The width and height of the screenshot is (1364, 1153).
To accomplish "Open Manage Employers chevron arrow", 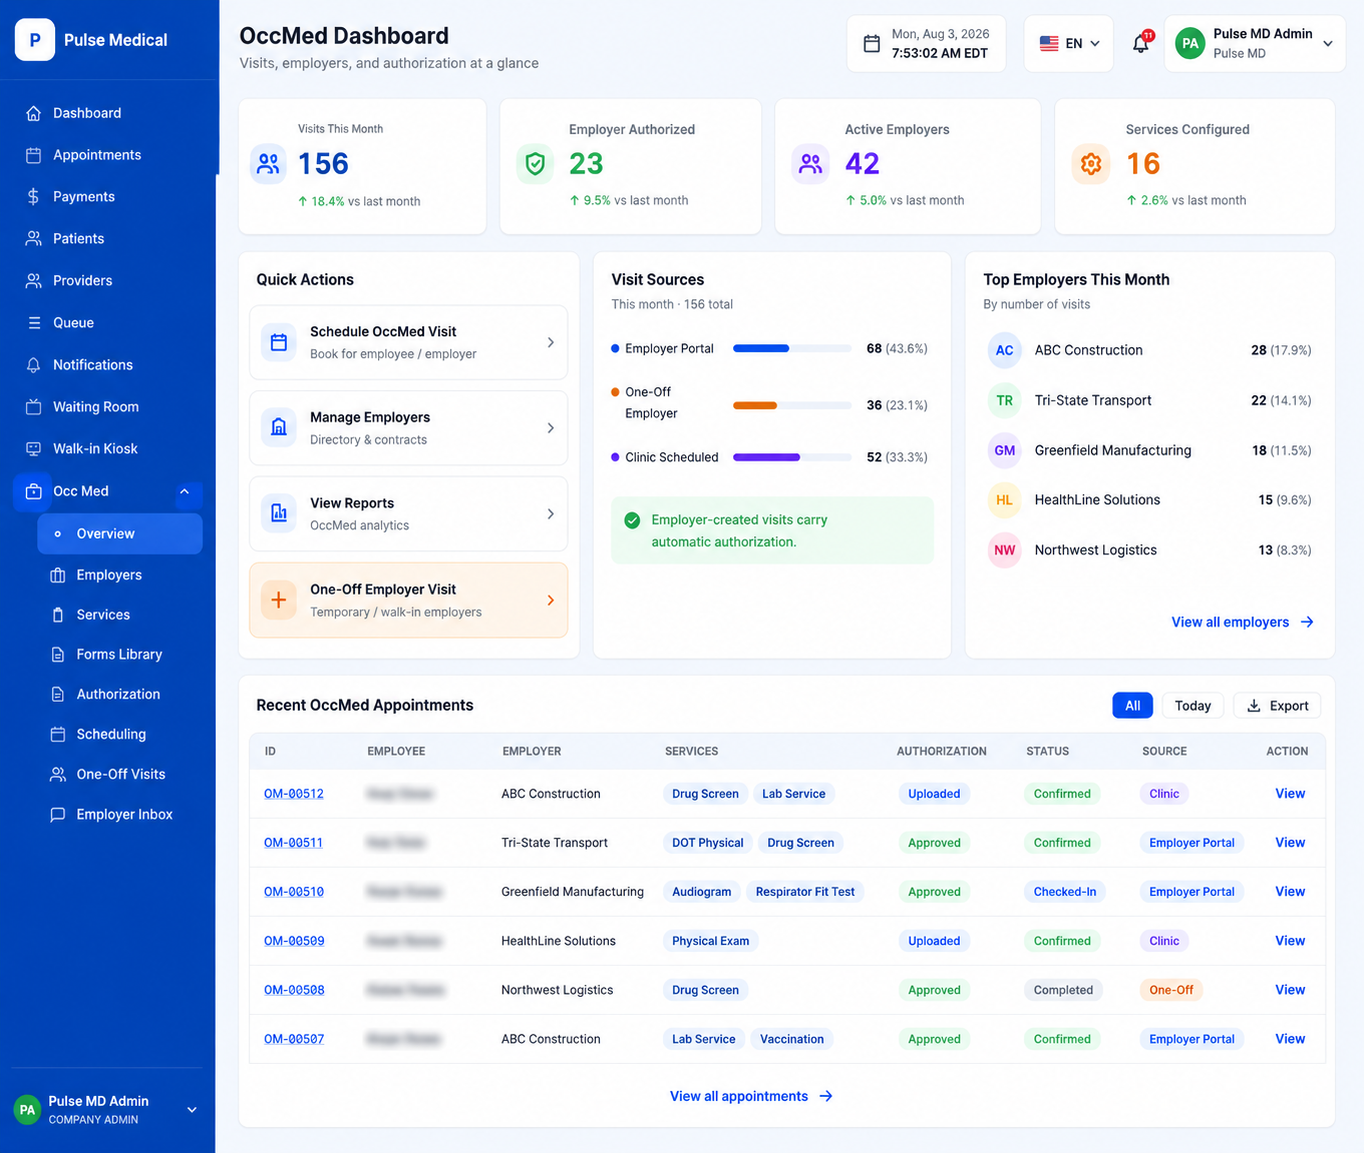I will click(551, 428).
